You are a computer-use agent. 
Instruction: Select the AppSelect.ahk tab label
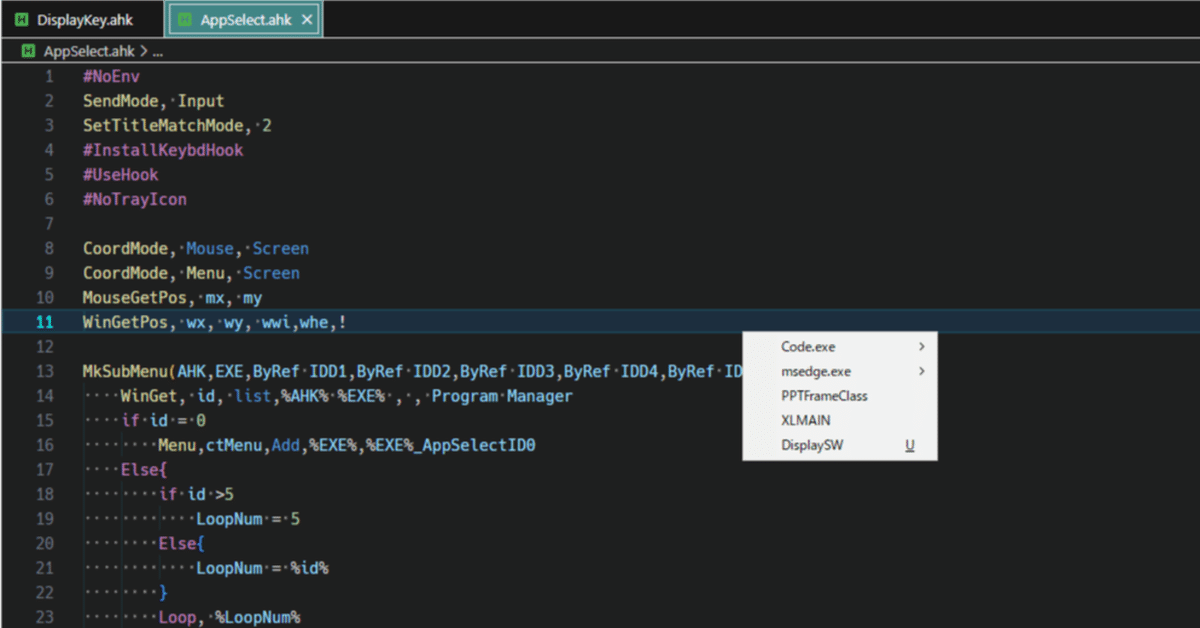click(x=246, y=20)
